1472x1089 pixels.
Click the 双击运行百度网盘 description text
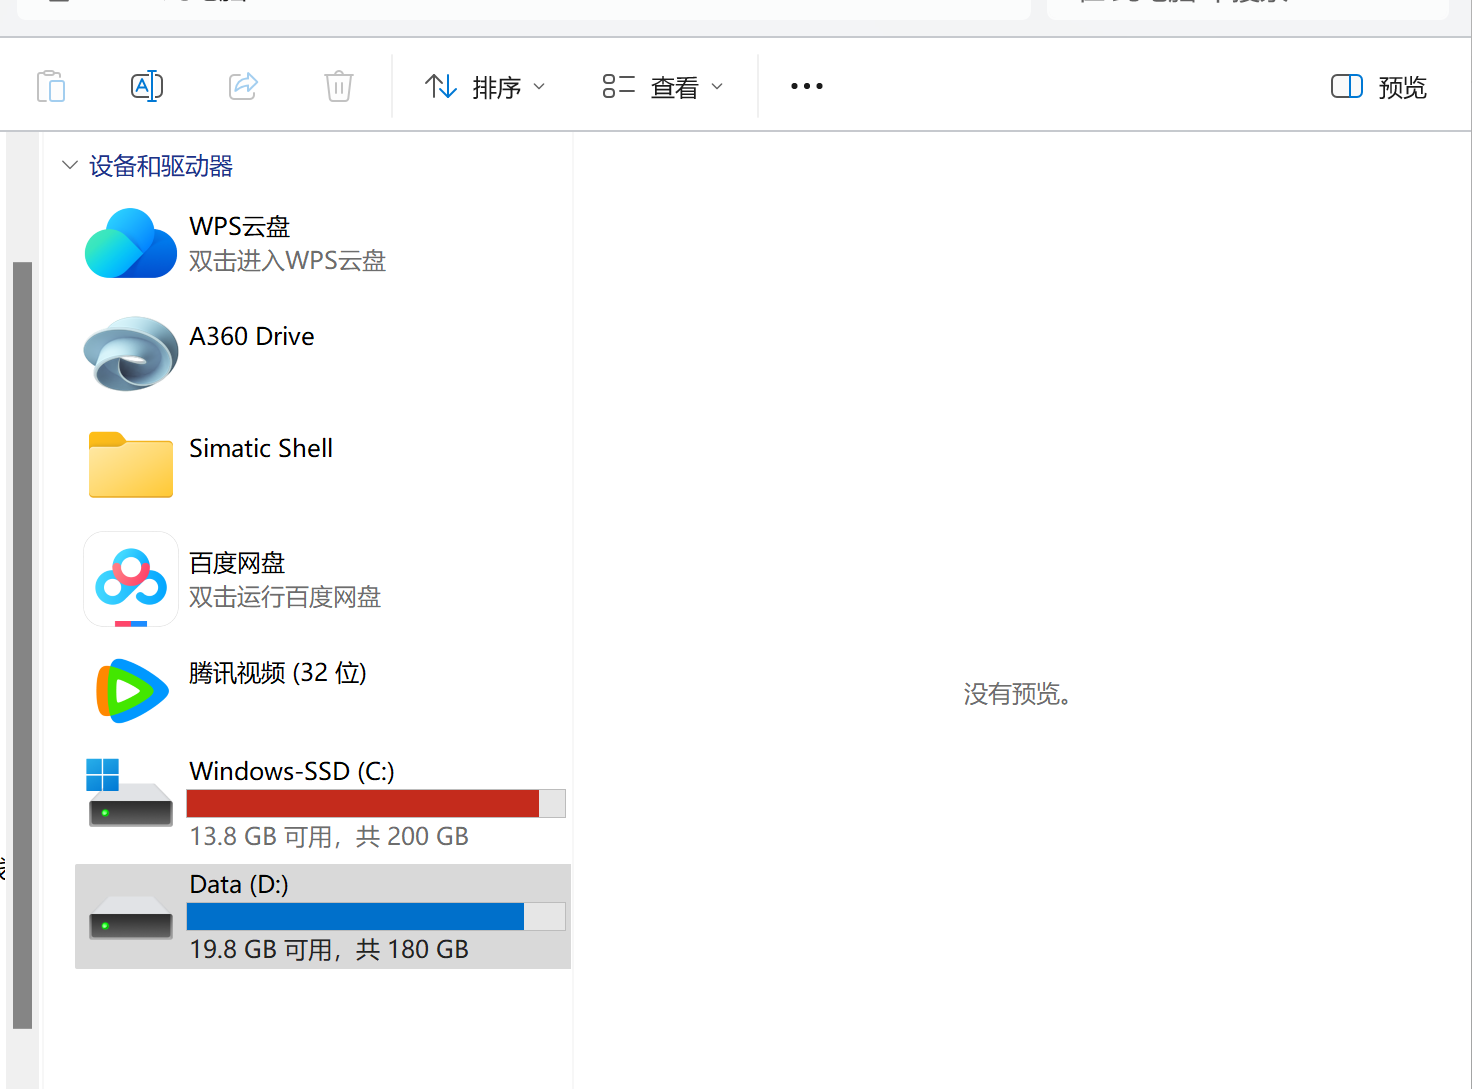pyautogui.click(x=285, y=597)
